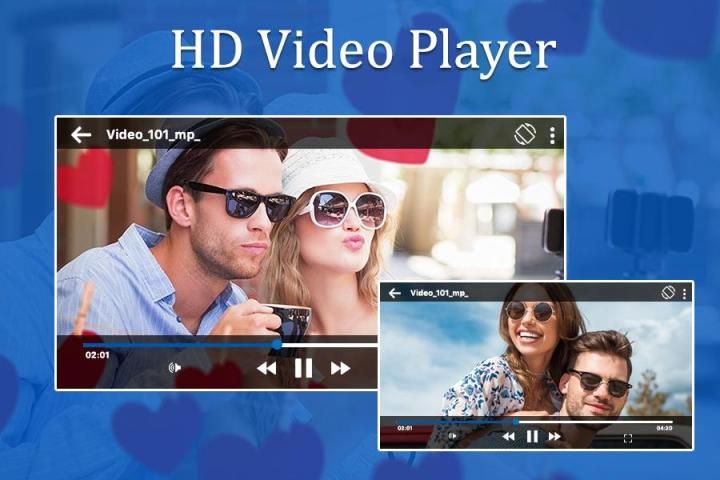The width and height of the screenshot is (720, 480).
Task: Toggle the volume icon in large player
Action: [174, 368]
